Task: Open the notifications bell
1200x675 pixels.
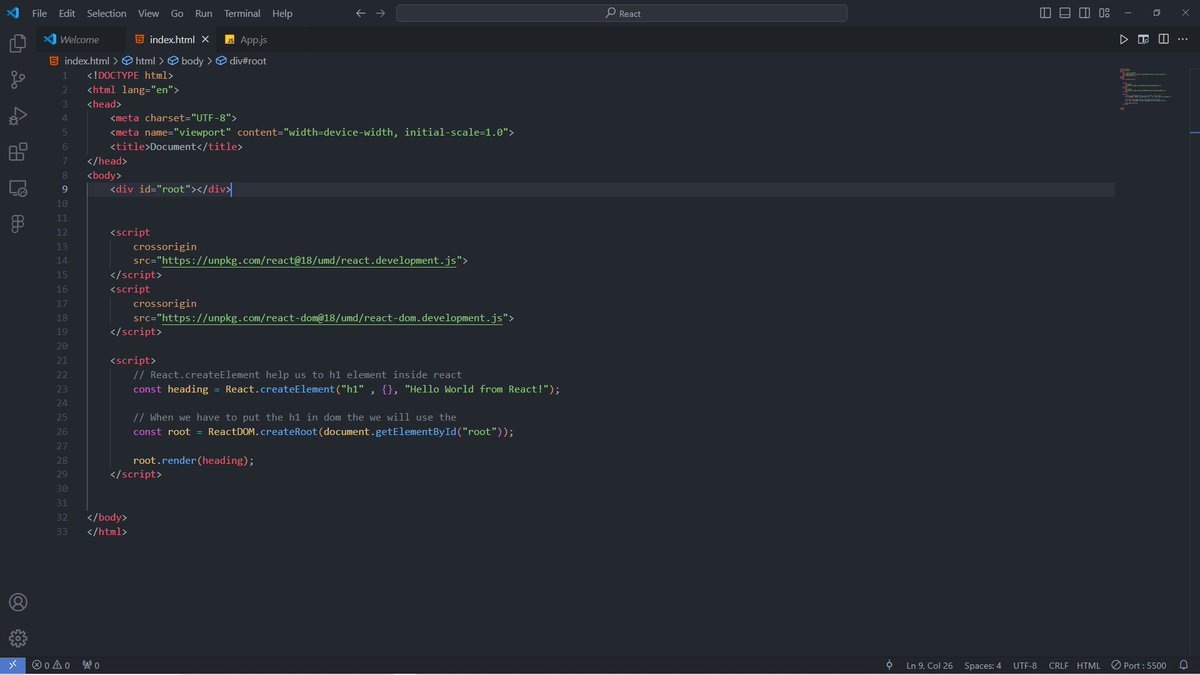Action: point(1185,665)
